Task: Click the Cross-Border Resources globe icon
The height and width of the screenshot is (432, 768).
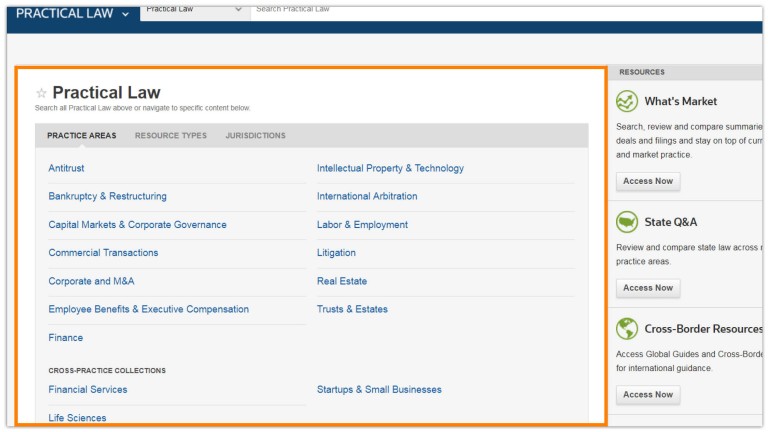Action: (x=627, y=329)
